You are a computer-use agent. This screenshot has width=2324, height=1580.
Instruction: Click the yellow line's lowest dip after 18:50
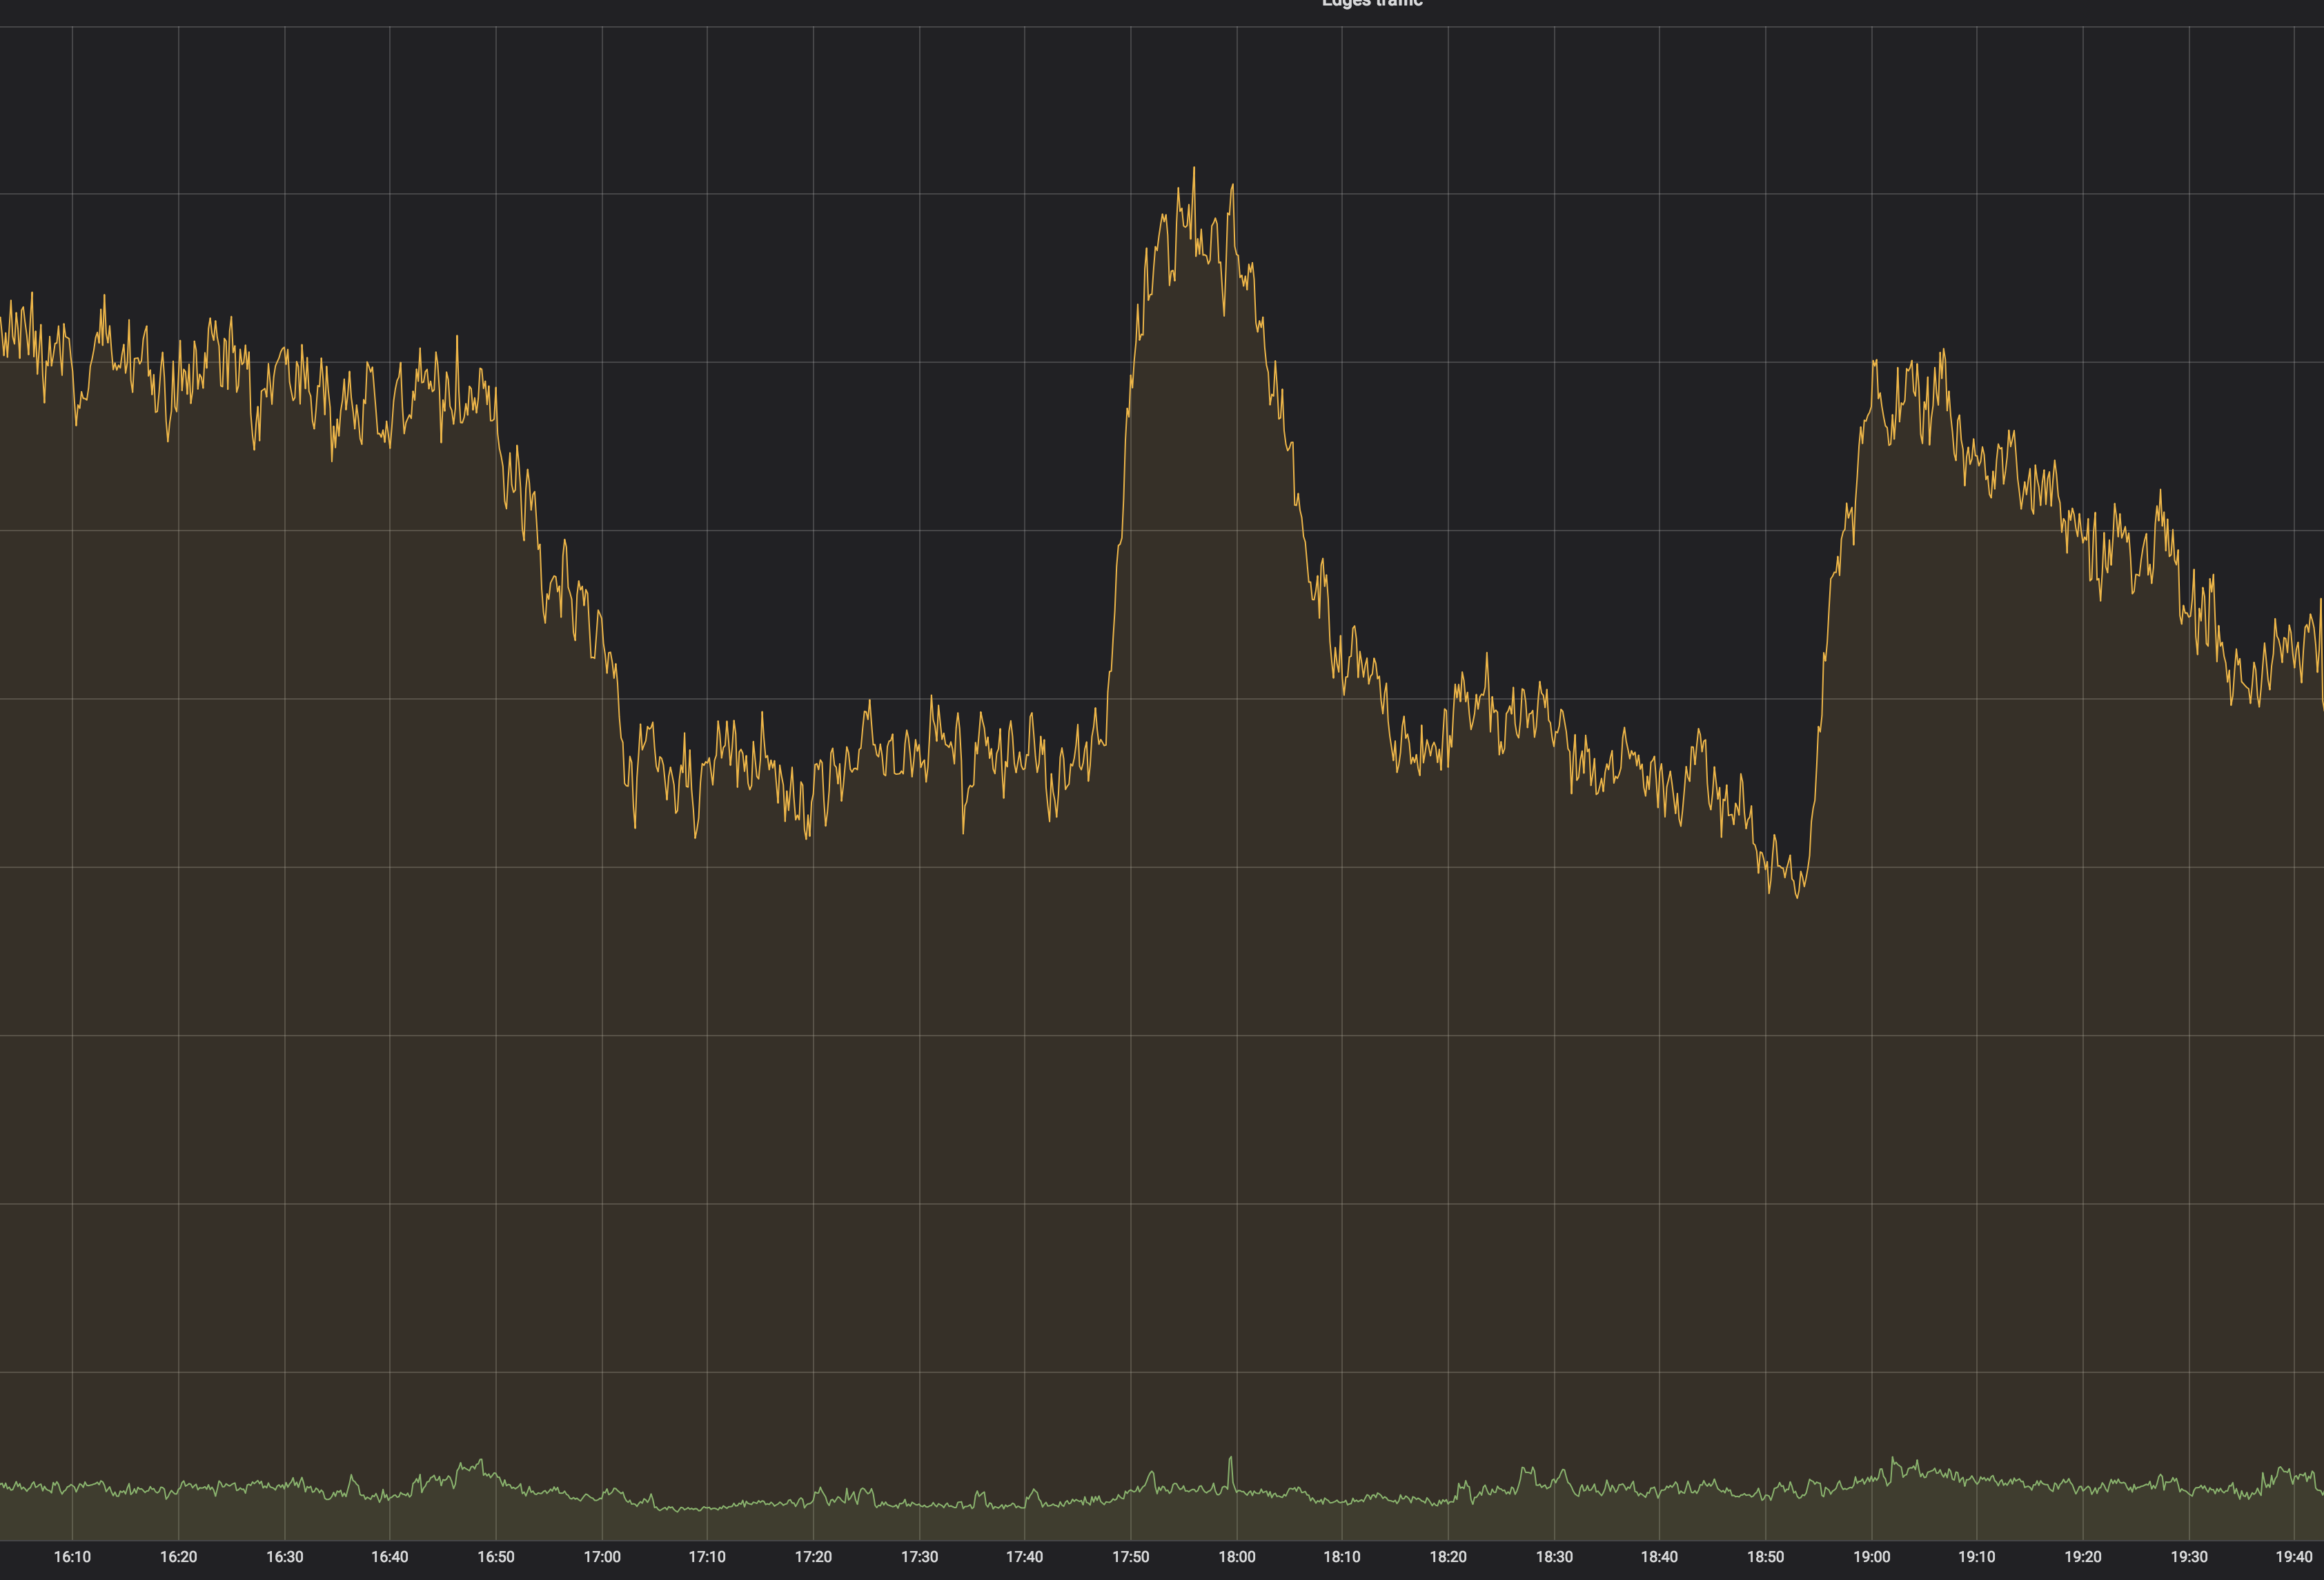1797,895
